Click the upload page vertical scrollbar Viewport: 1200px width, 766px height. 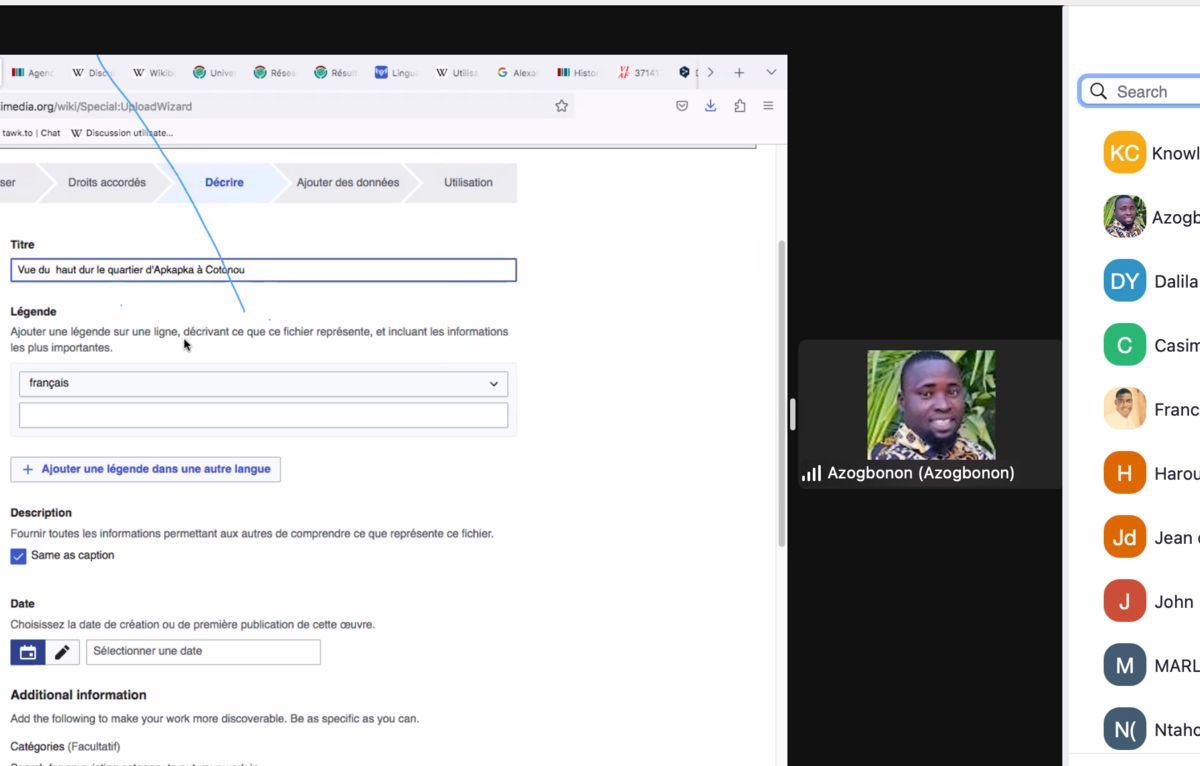point(782,394)
